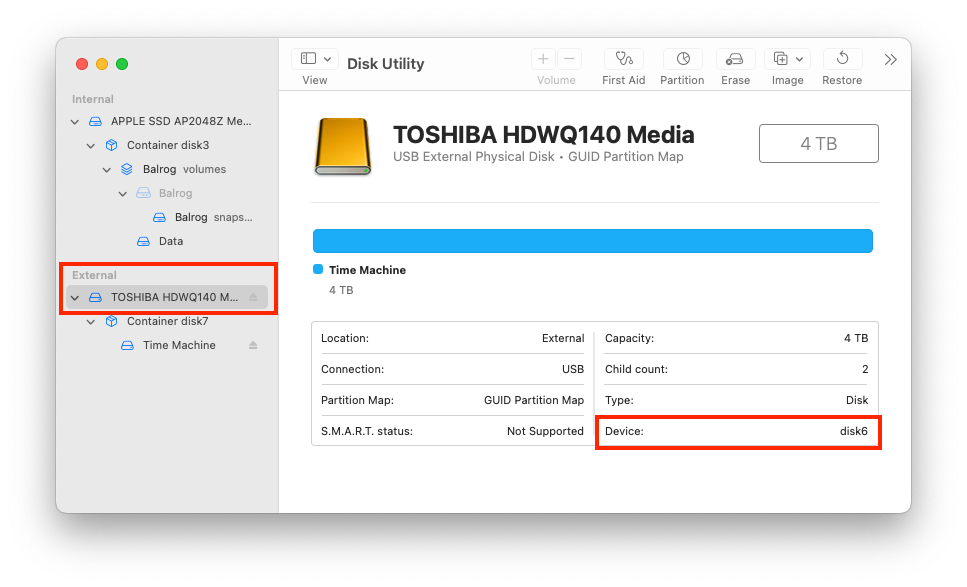967x587 pixels.
Task: Add a volume with the plus button
Action: (x=543, y=59)
